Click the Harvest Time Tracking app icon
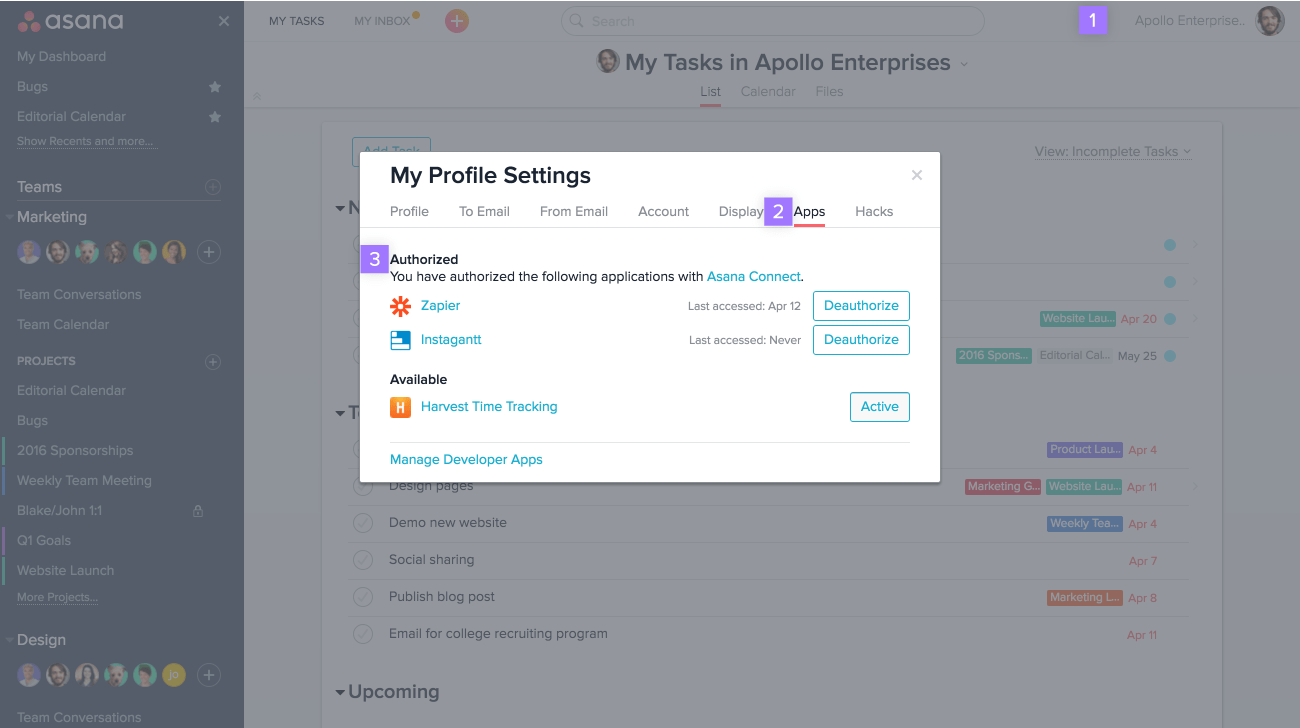The image size is (1300, 728). click(400, 407)
